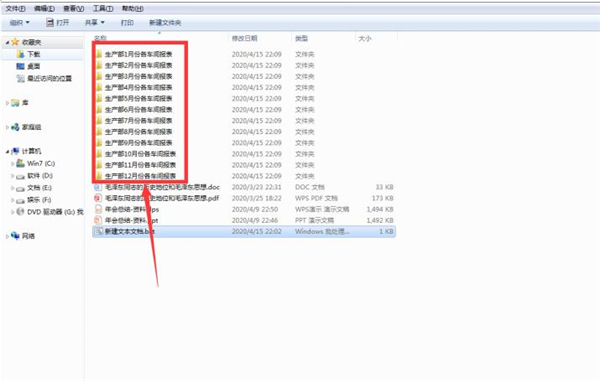Select folder icon of 生产部1月份各车间报表

[x=99, y=54]
